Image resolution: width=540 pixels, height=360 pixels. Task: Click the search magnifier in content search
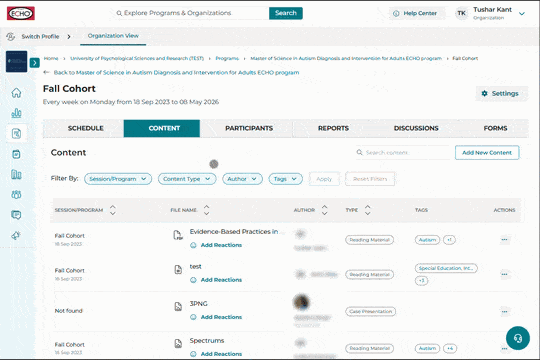359,152
